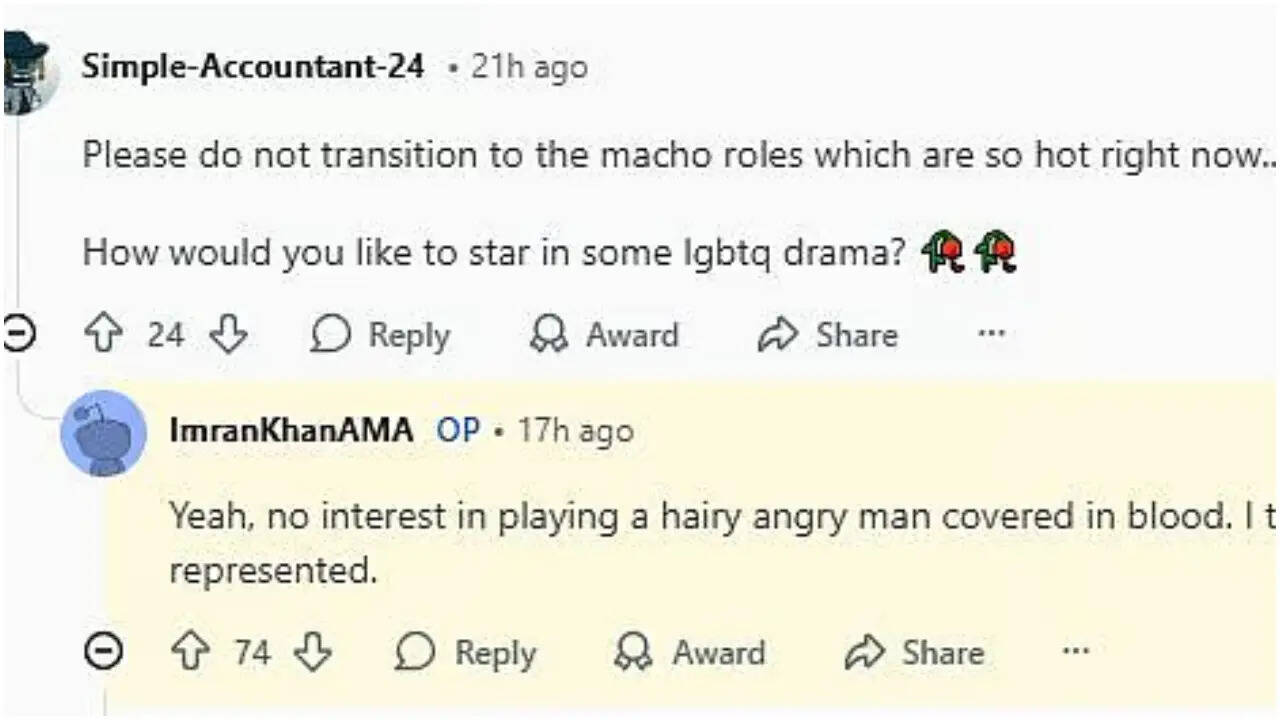Open the 21h ago comment timestamp
This screenshot has height=720, width=1280.
point(529,67)
